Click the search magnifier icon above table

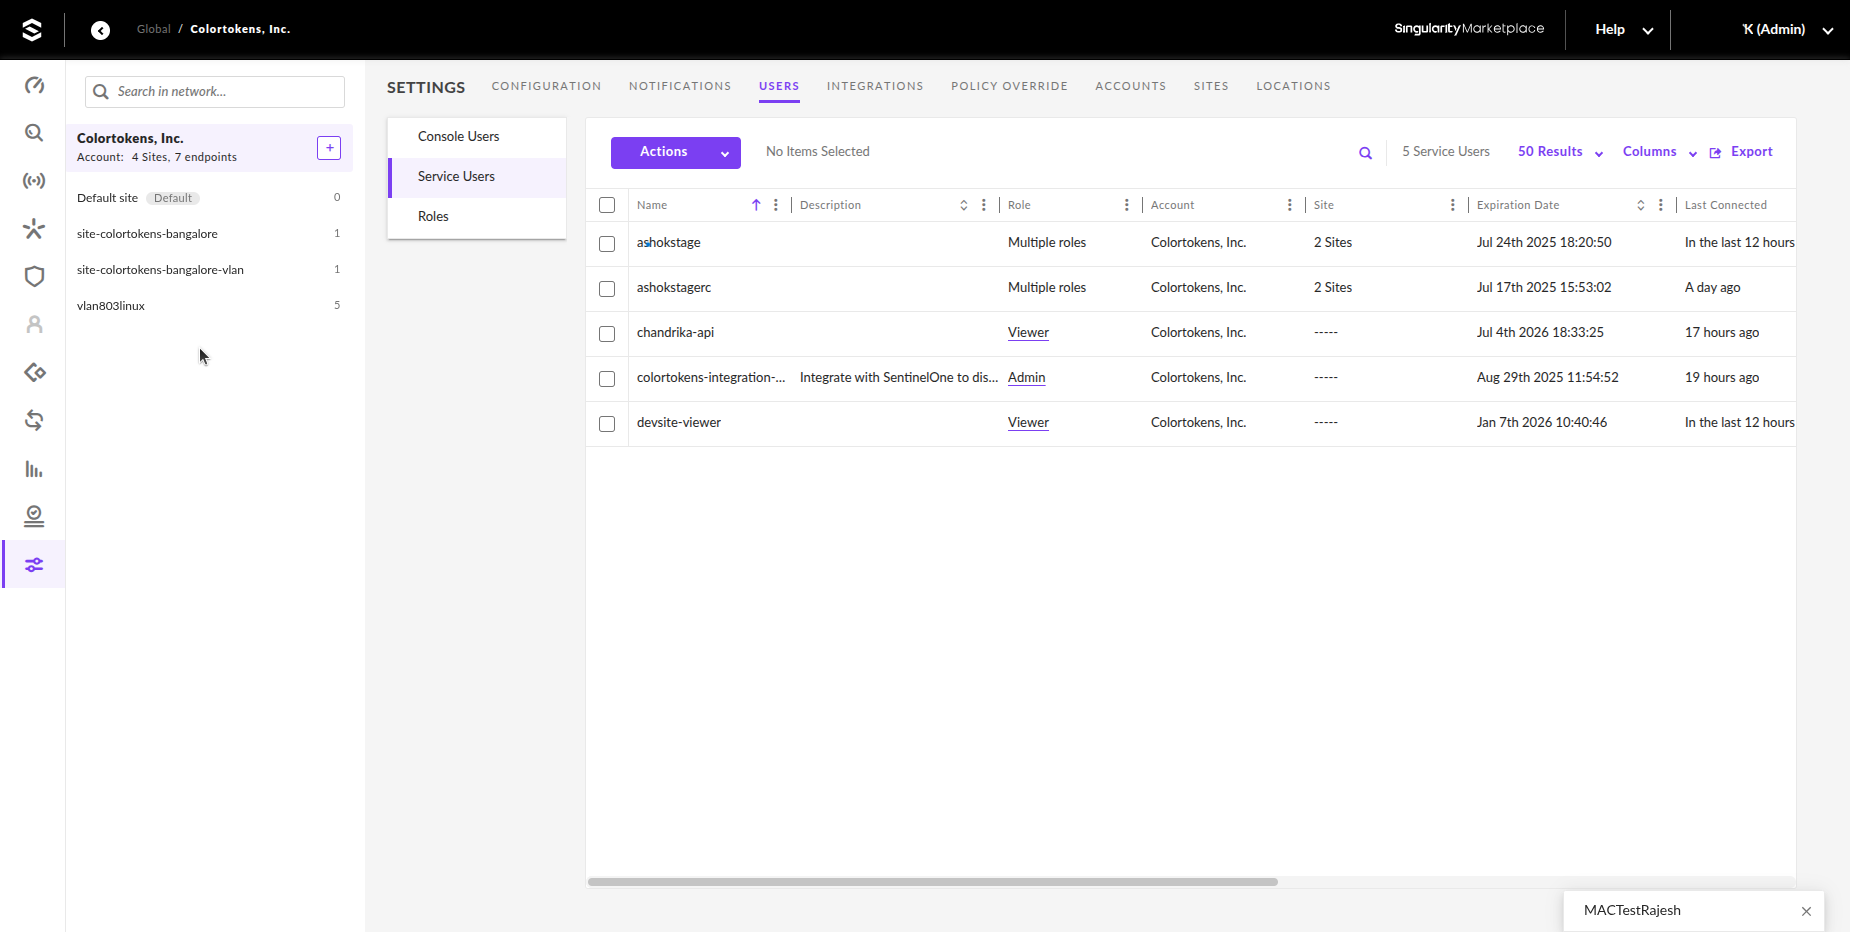click(1365, 153)
